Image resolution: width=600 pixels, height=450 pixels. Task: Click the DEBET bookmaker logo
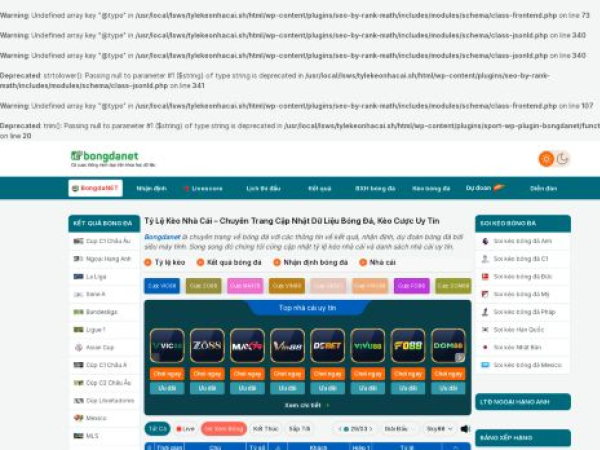(x=327, y=346)
